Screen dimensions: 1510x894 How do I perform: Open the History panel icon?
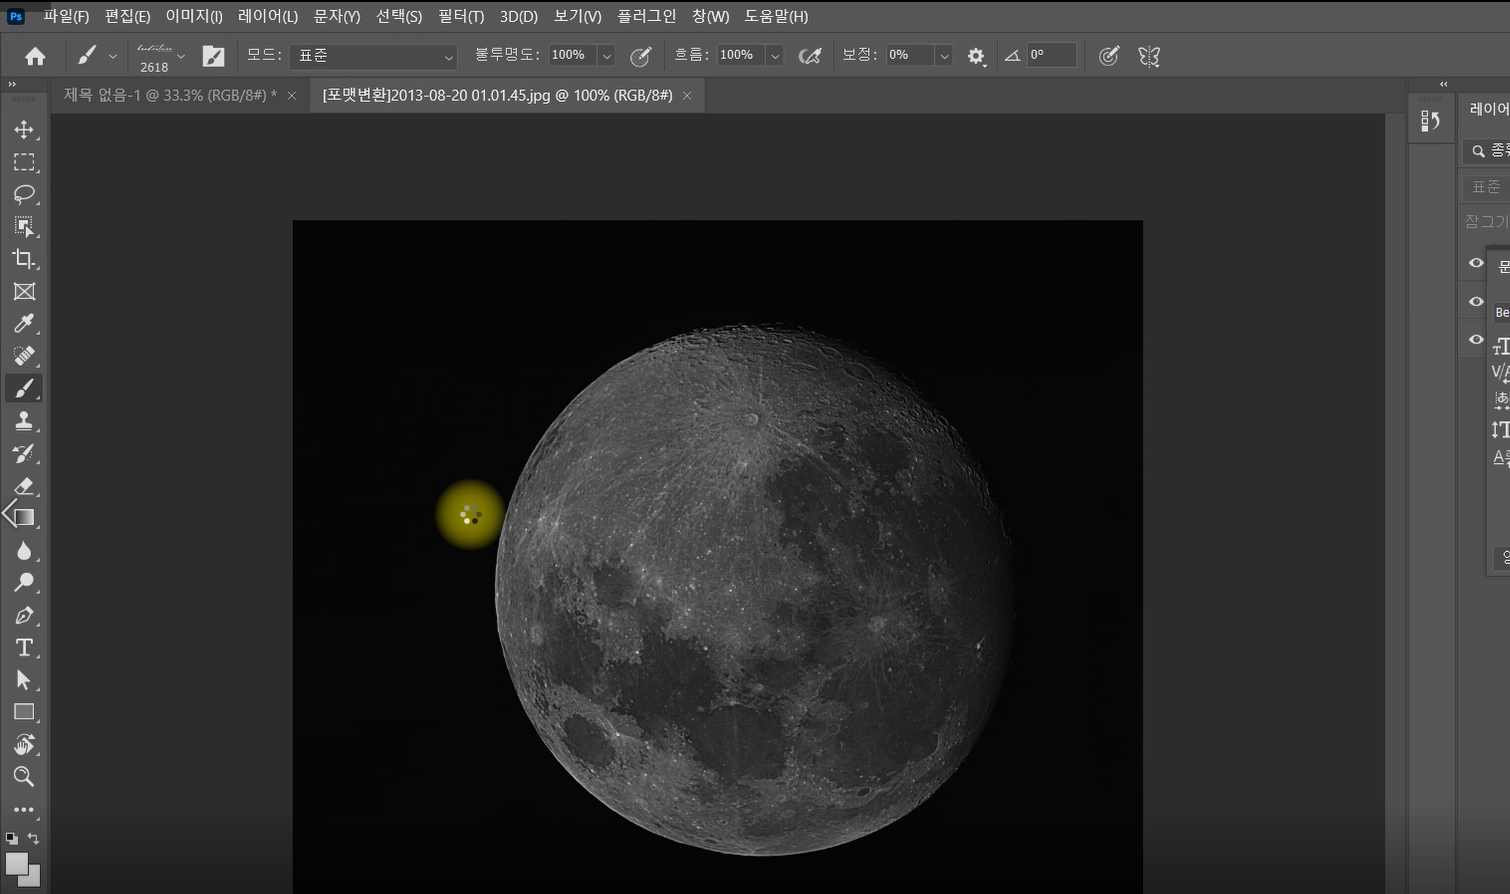click(1430, 121)
